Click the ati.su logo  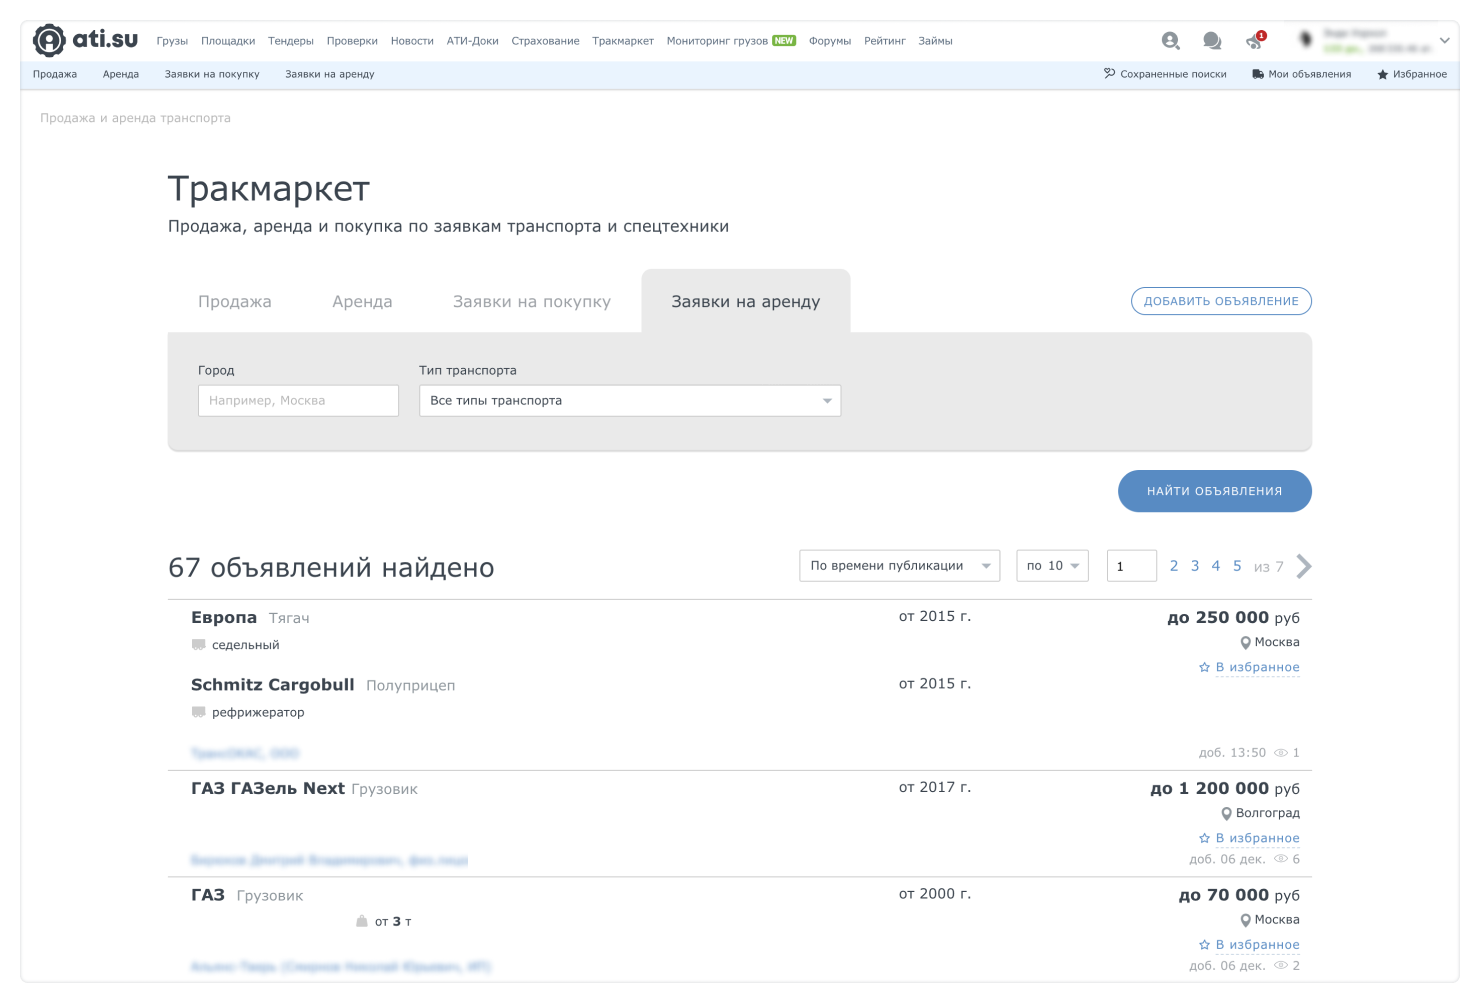pos(85,40)
